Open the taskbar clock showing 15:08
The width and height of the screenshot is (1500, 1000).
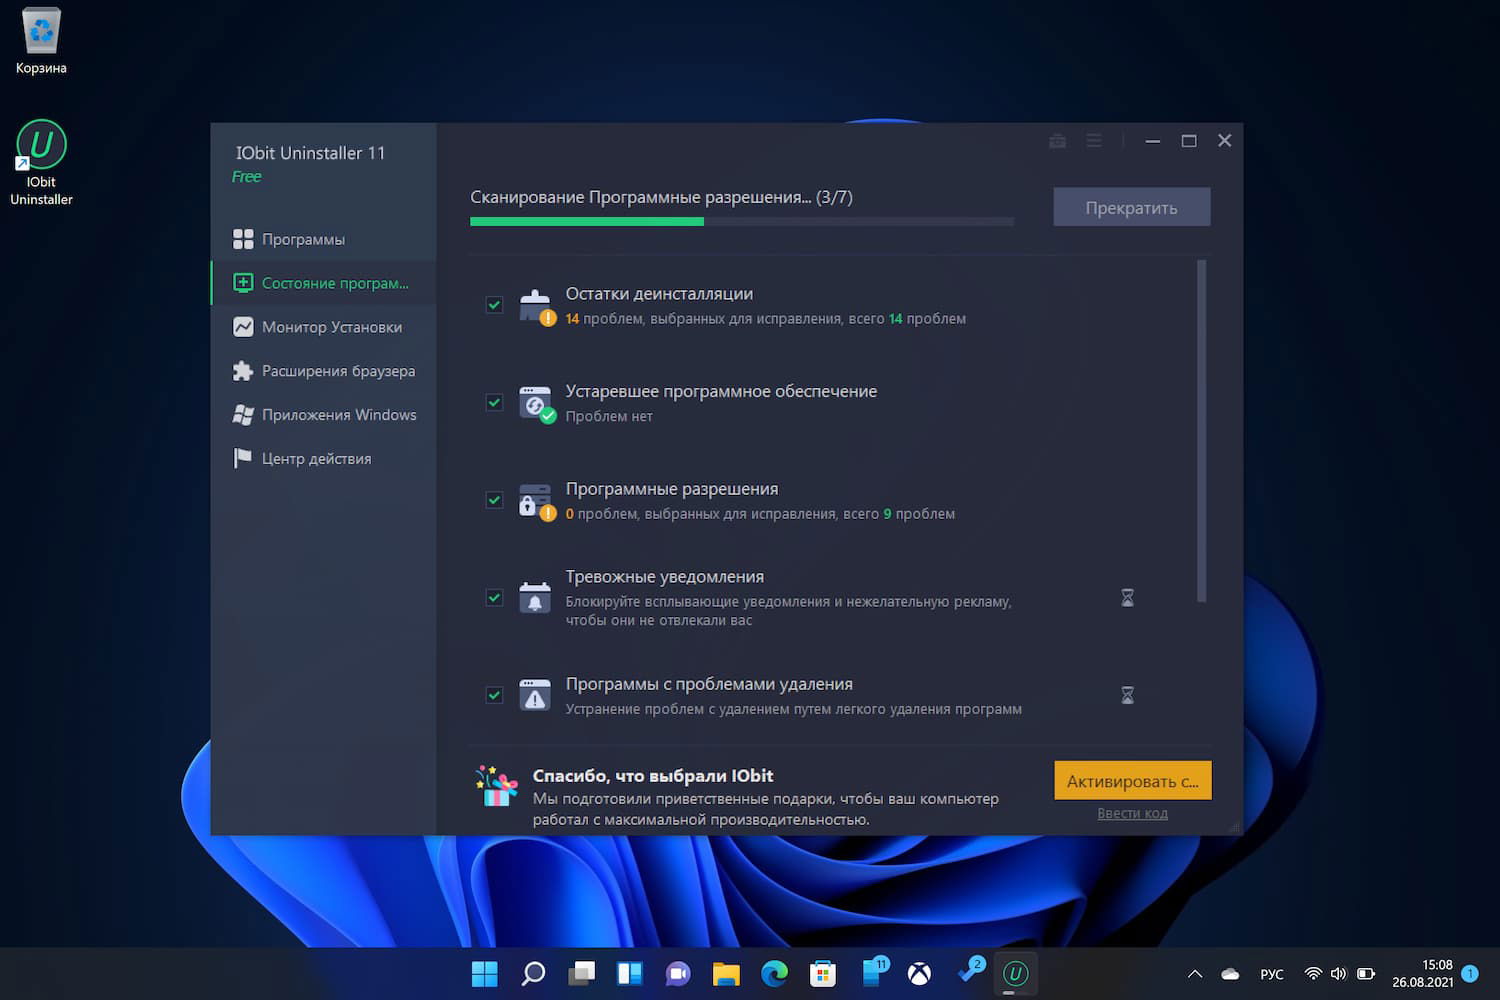click(1423, 974)
